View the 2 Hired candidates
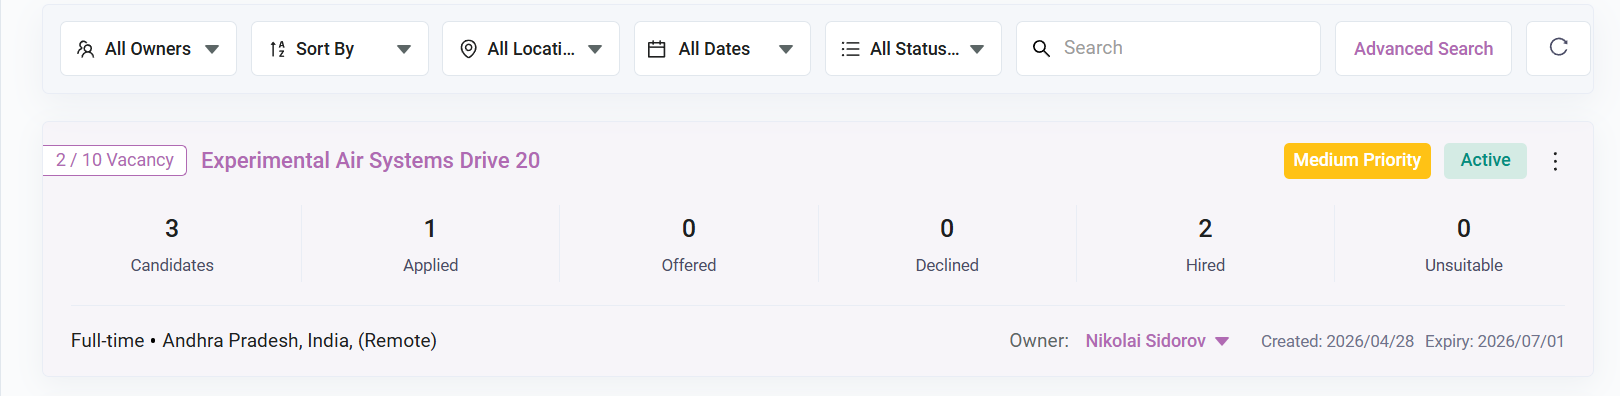The width and height of the screenshot is (1620, 396). 1205,244
